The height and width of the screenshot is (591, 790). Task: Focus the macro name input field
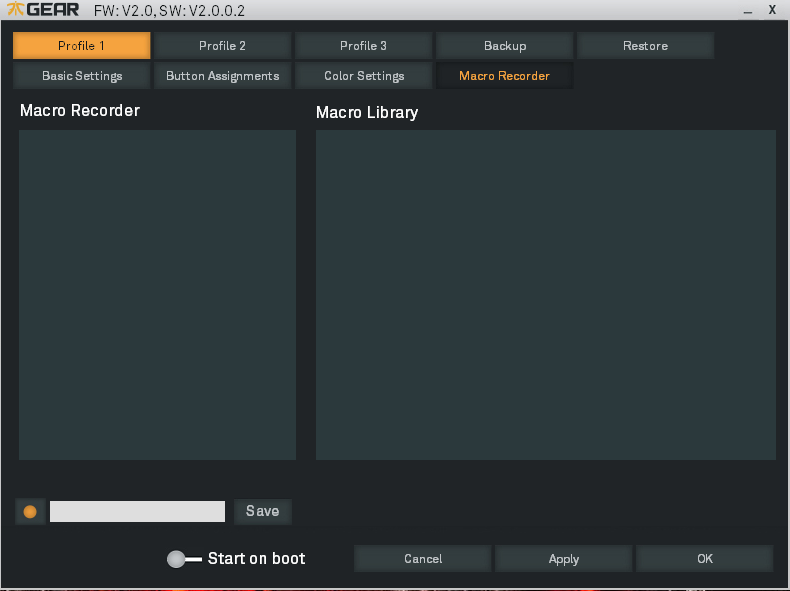coord(138,511)
